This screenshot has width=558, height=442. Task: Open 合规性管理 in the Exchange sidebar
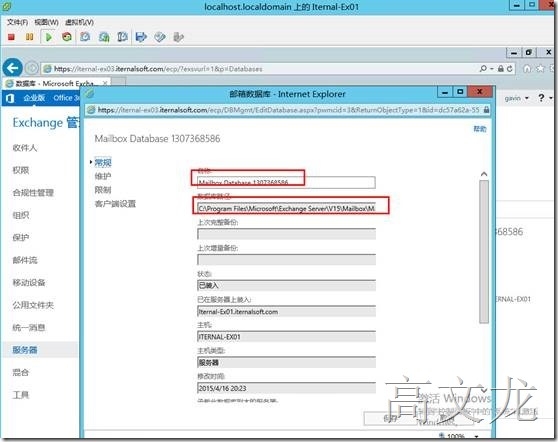click(x=33, y=193)
